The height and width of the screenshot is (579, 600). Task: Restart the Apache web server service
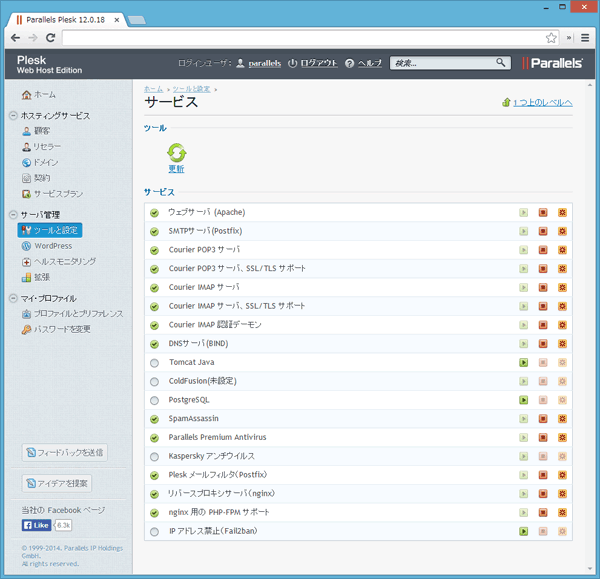(562, 212)
